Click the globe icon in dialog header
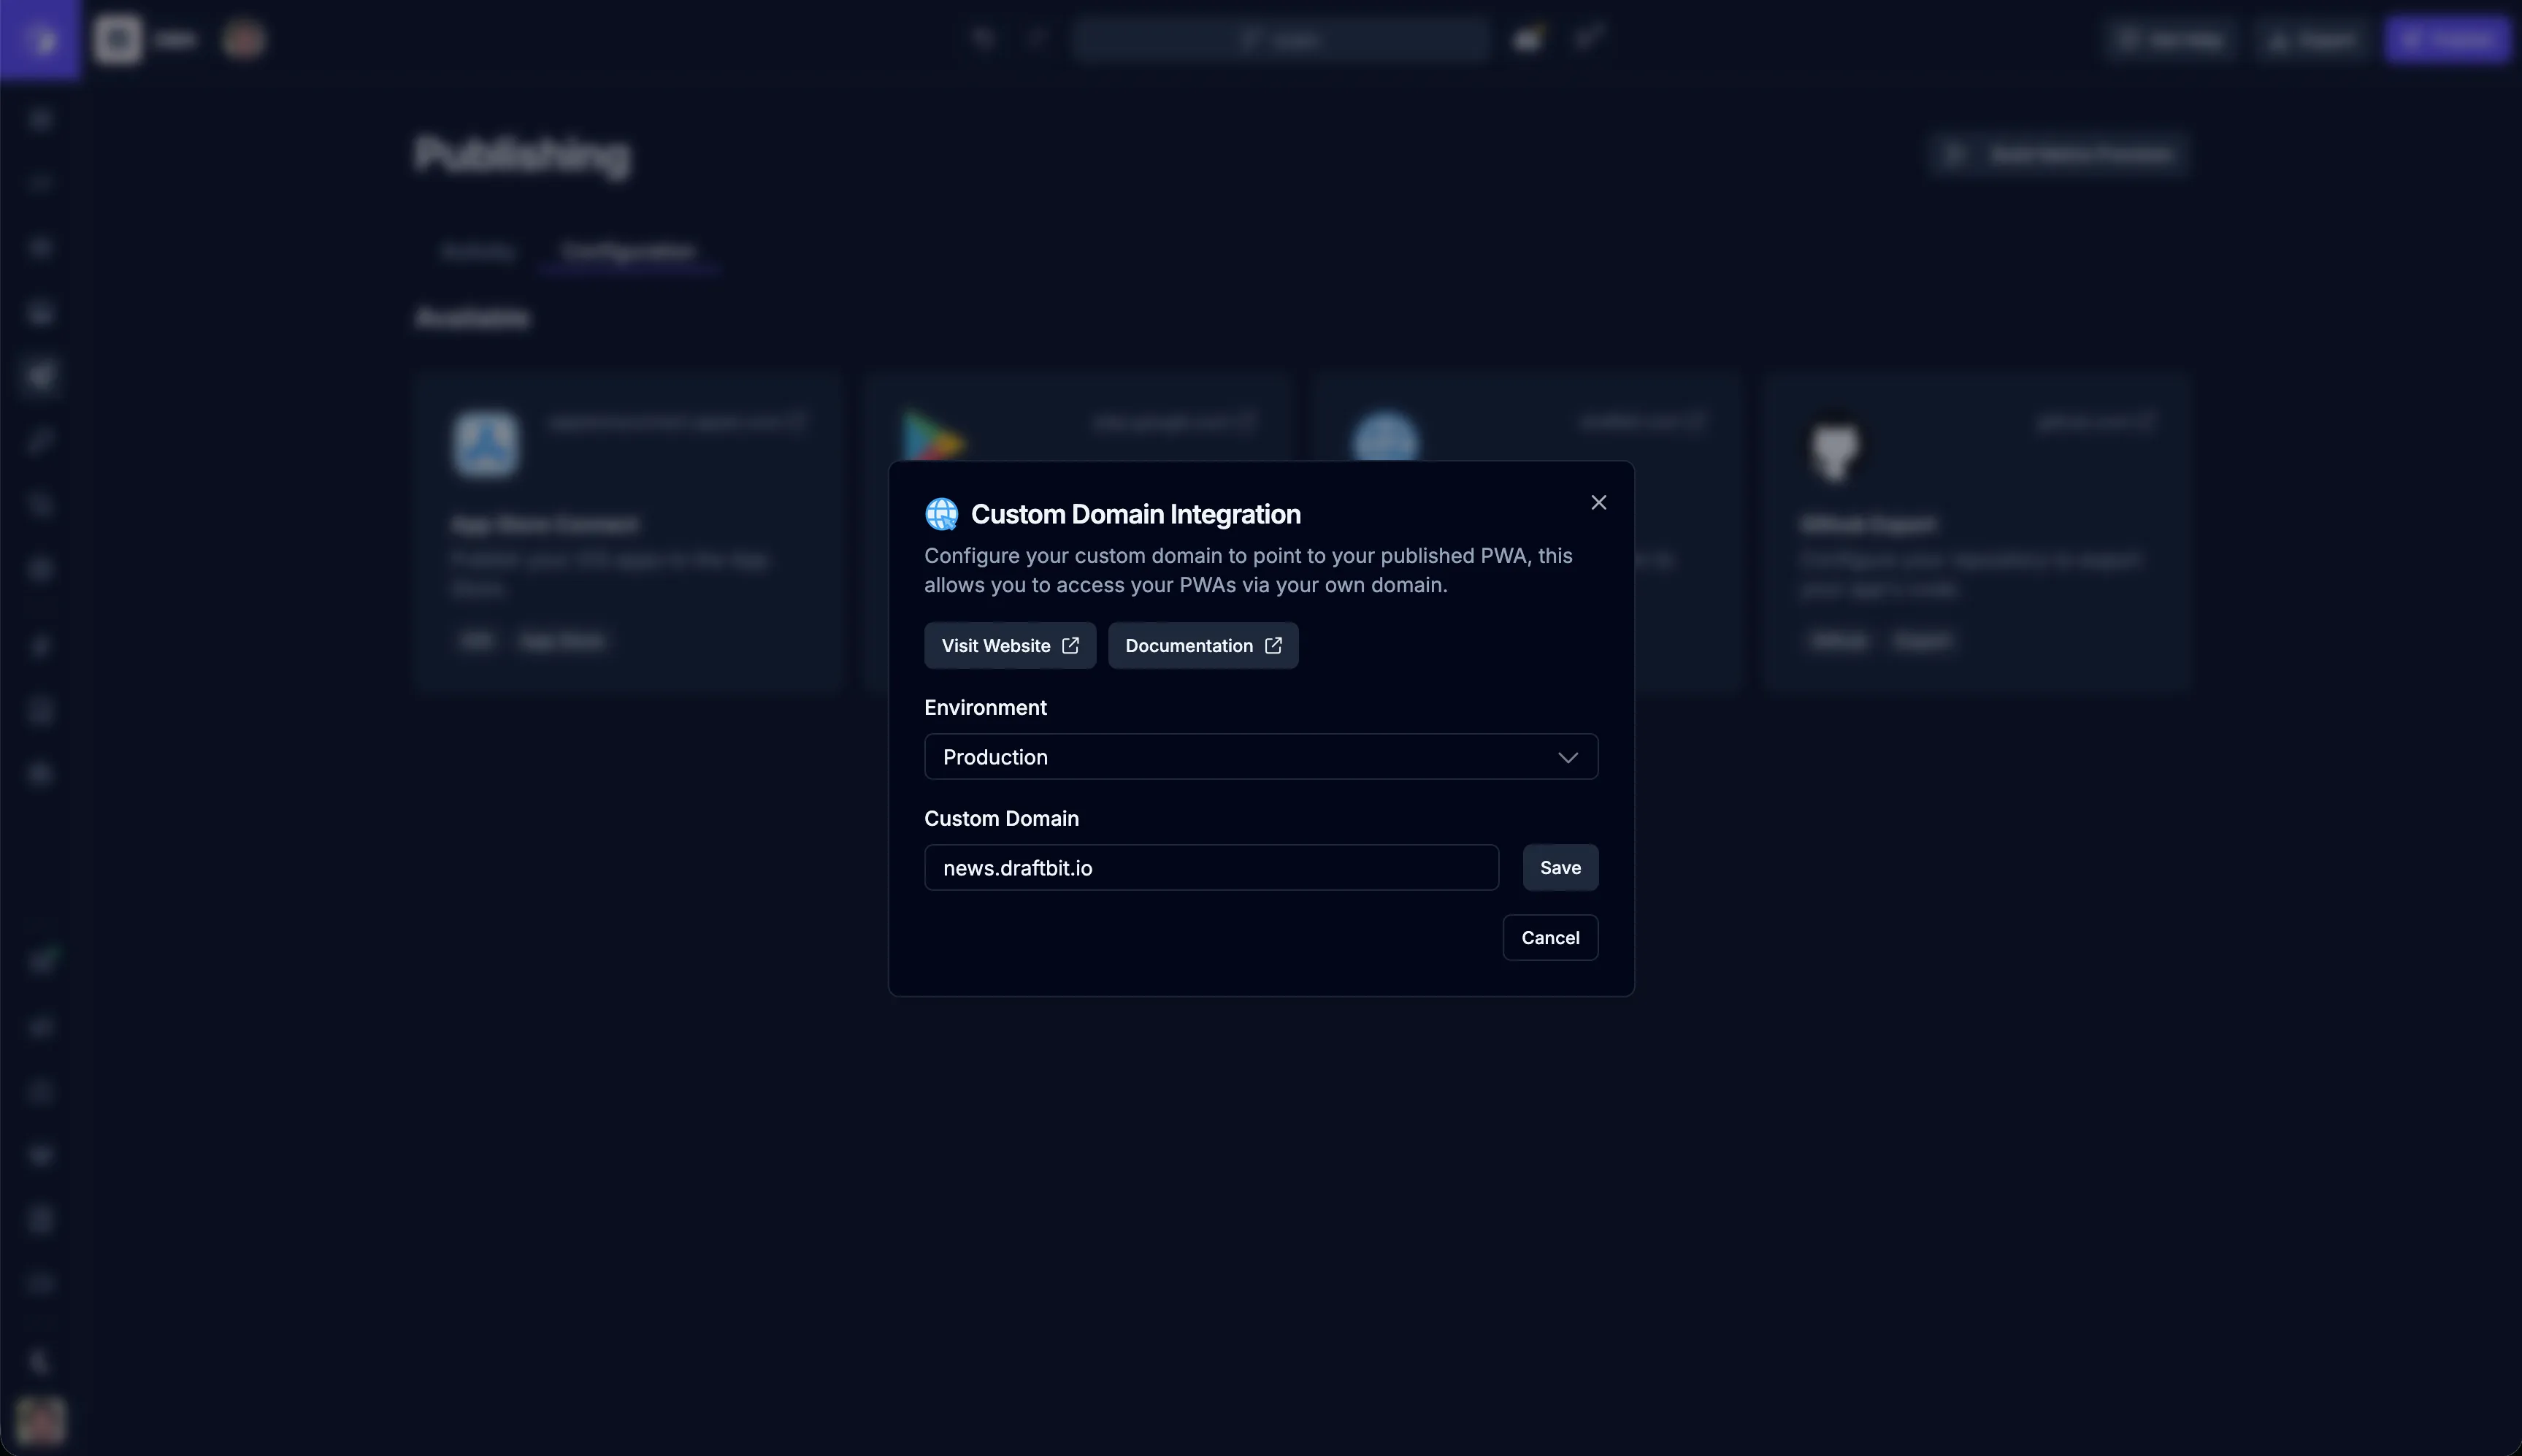Viewport: 2522px width, 1456px height. [x=941, y=514]
